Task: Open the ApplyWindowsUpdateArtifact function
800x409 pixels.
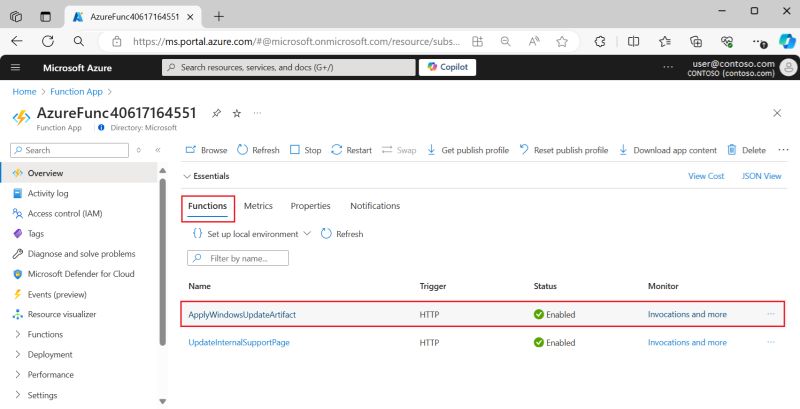Action: click(242, 315)
